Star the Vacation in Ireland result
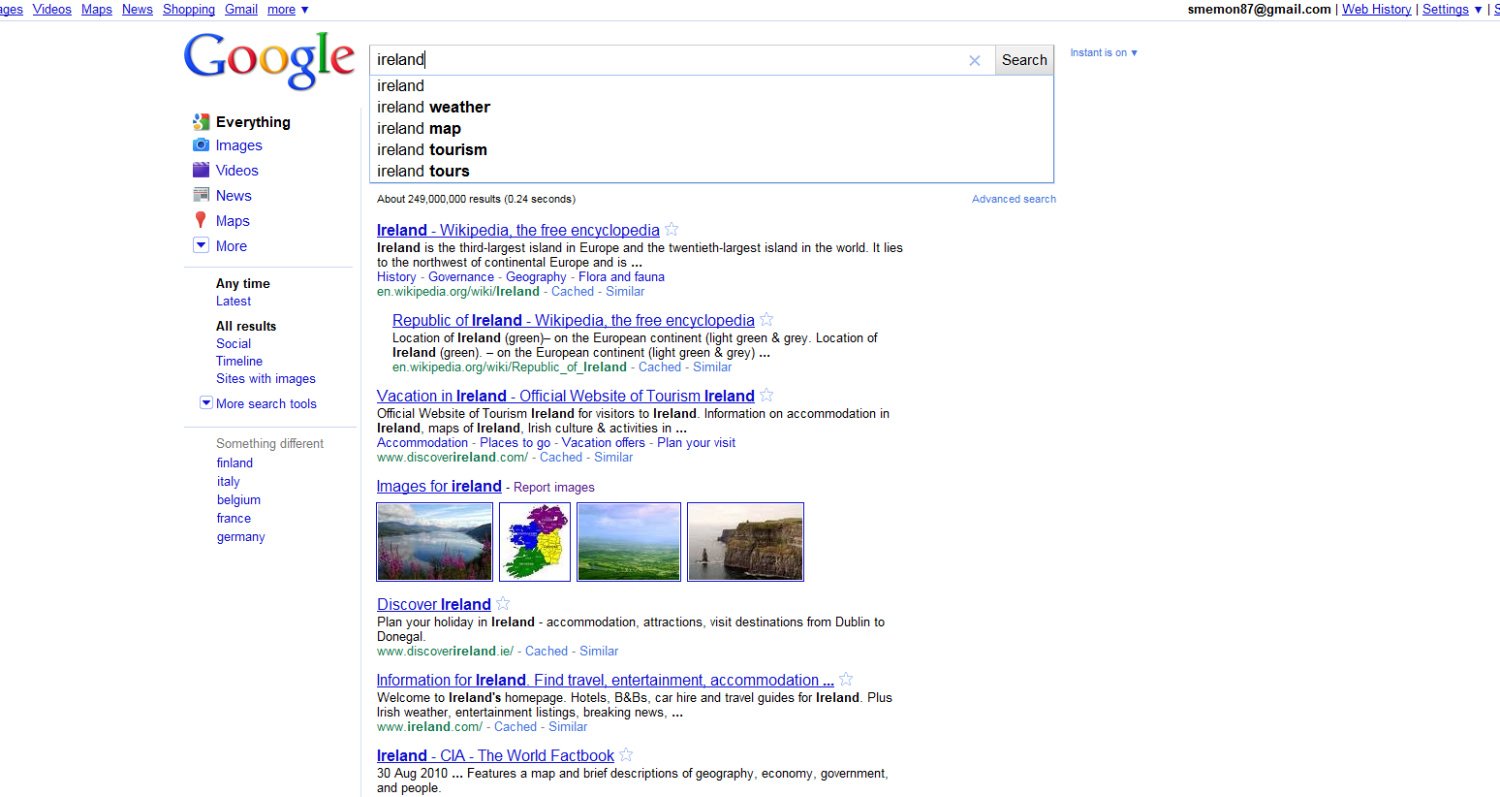The image size is (1500, 797). (767, 395)
